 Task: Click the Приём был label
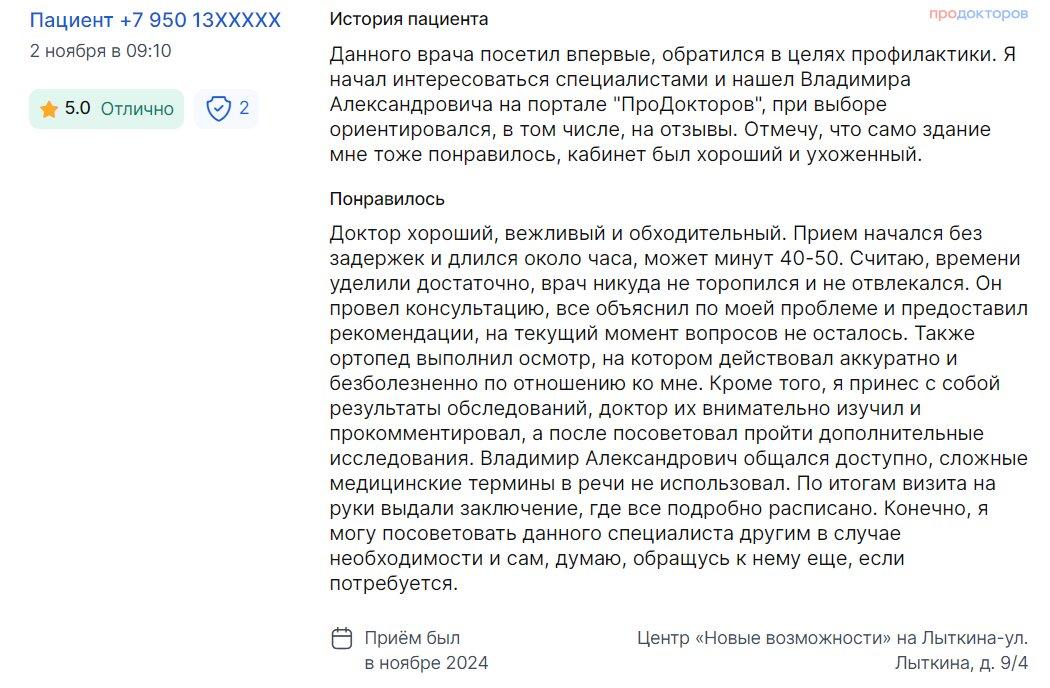coord(412,638)
